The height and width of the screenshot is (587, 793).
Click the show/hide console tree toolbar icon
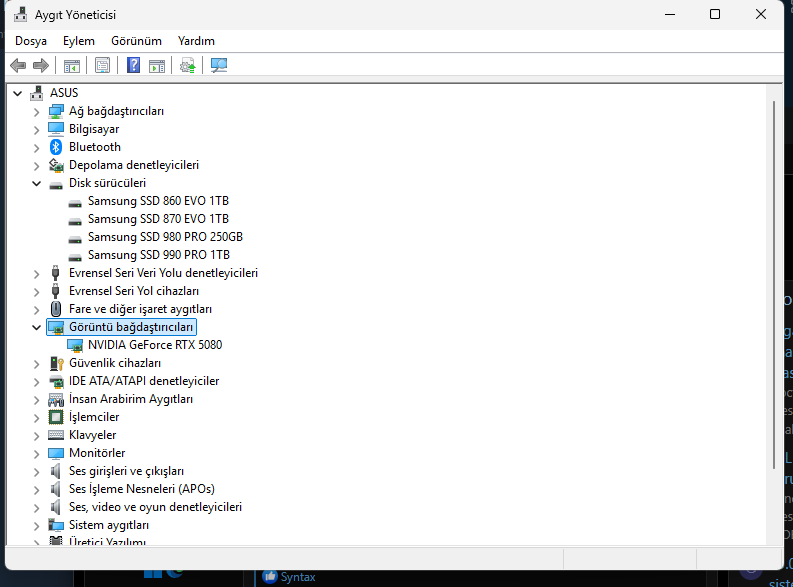pyautogui.click(x=71, y=66)
